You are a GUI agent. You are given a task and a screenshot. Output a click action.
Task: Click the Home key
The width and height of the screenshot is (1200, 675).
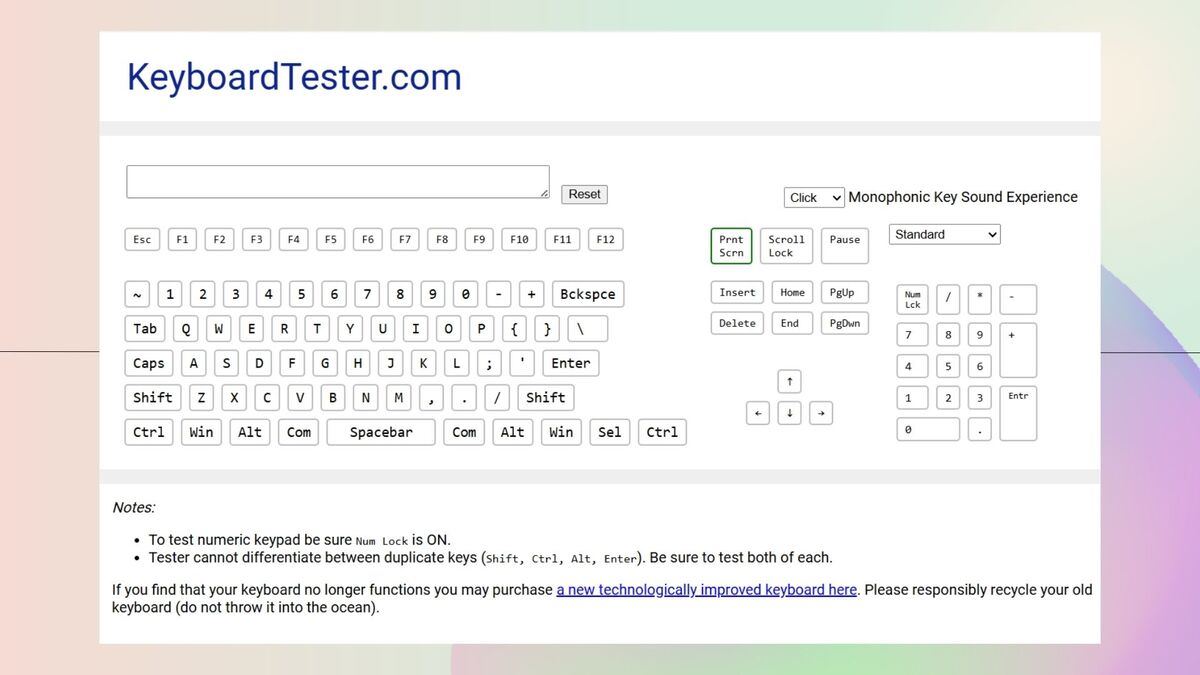point(792,293)
